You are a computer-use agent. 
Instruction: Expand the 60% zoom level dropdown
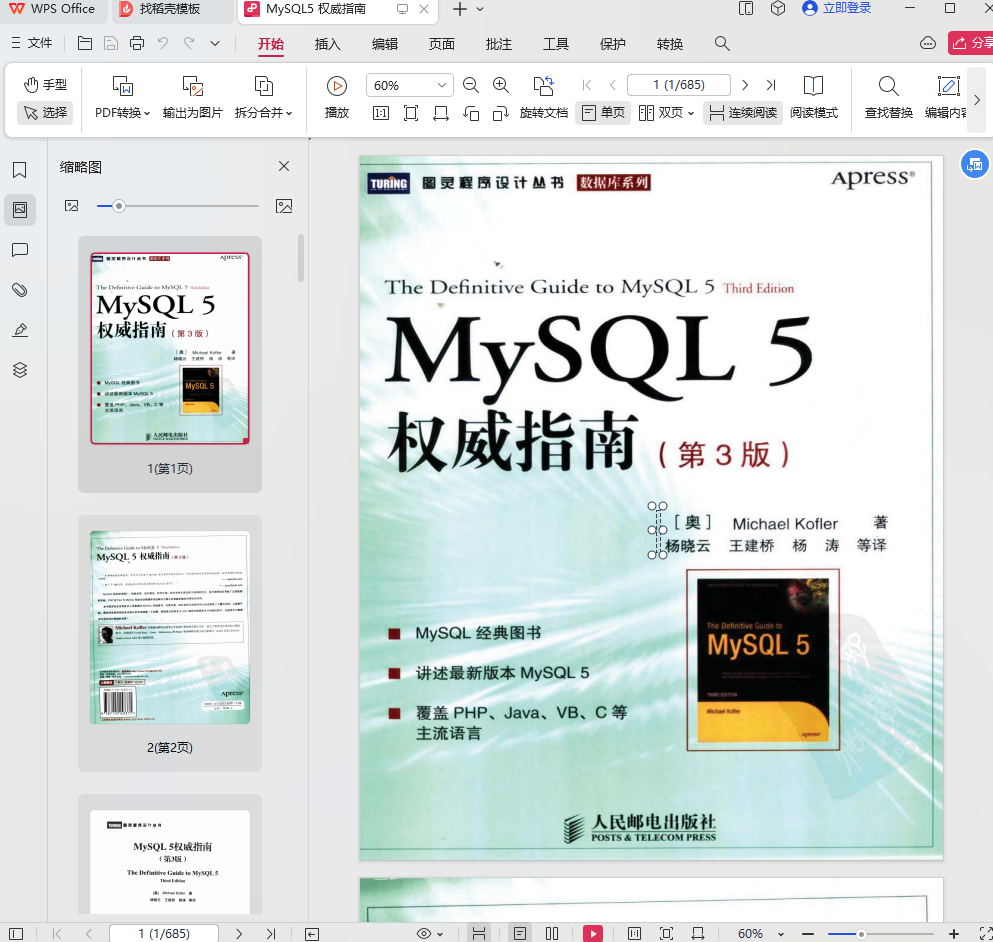(441, 86)
